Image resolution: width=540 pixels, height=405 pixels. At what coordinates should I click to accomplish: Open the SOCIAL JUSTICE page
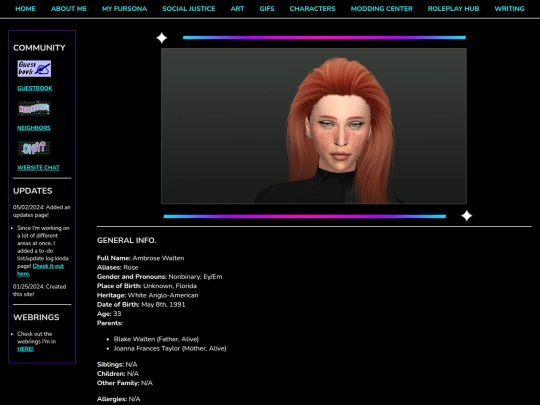pos(189,9)
